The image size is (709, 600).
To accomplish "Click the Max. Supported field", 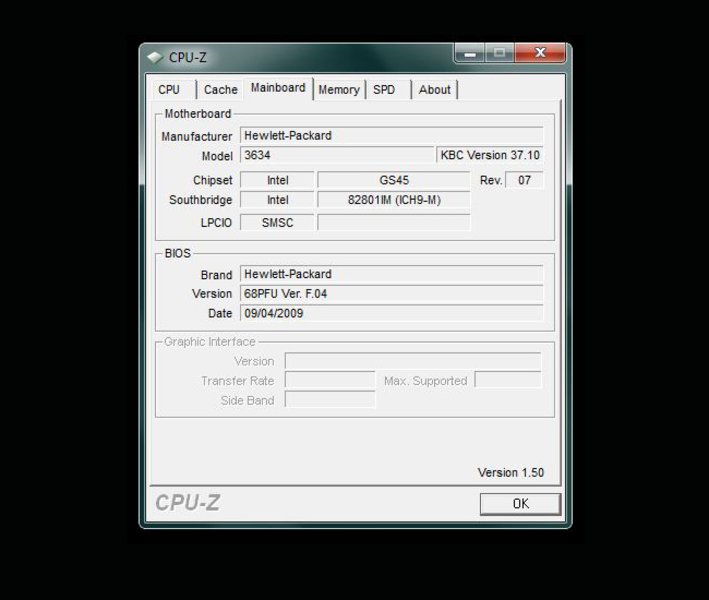I will pyautogui.click(x=508, y=380).
